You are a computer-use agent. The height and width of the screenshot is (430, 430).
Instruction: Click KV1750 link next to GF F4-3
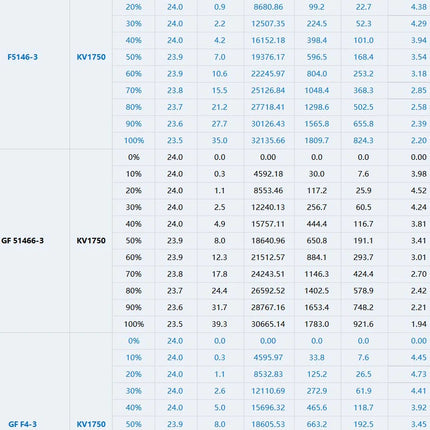pyautogui.click(x=91, y=424)
